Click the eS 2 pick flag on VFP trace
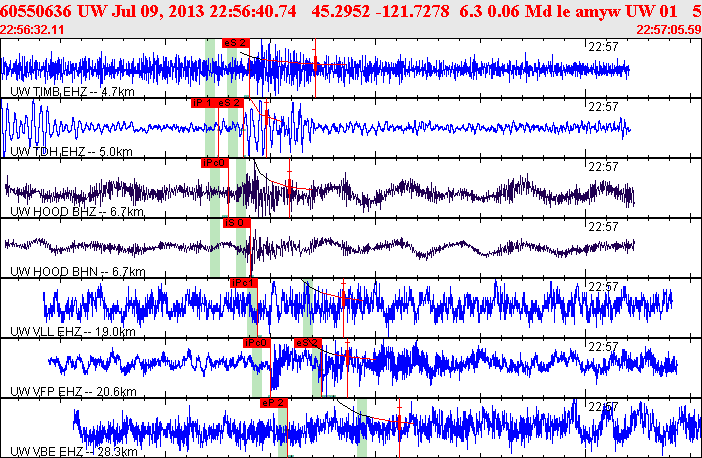Viewport: 702px width, 458px height. tap(308, 343)
